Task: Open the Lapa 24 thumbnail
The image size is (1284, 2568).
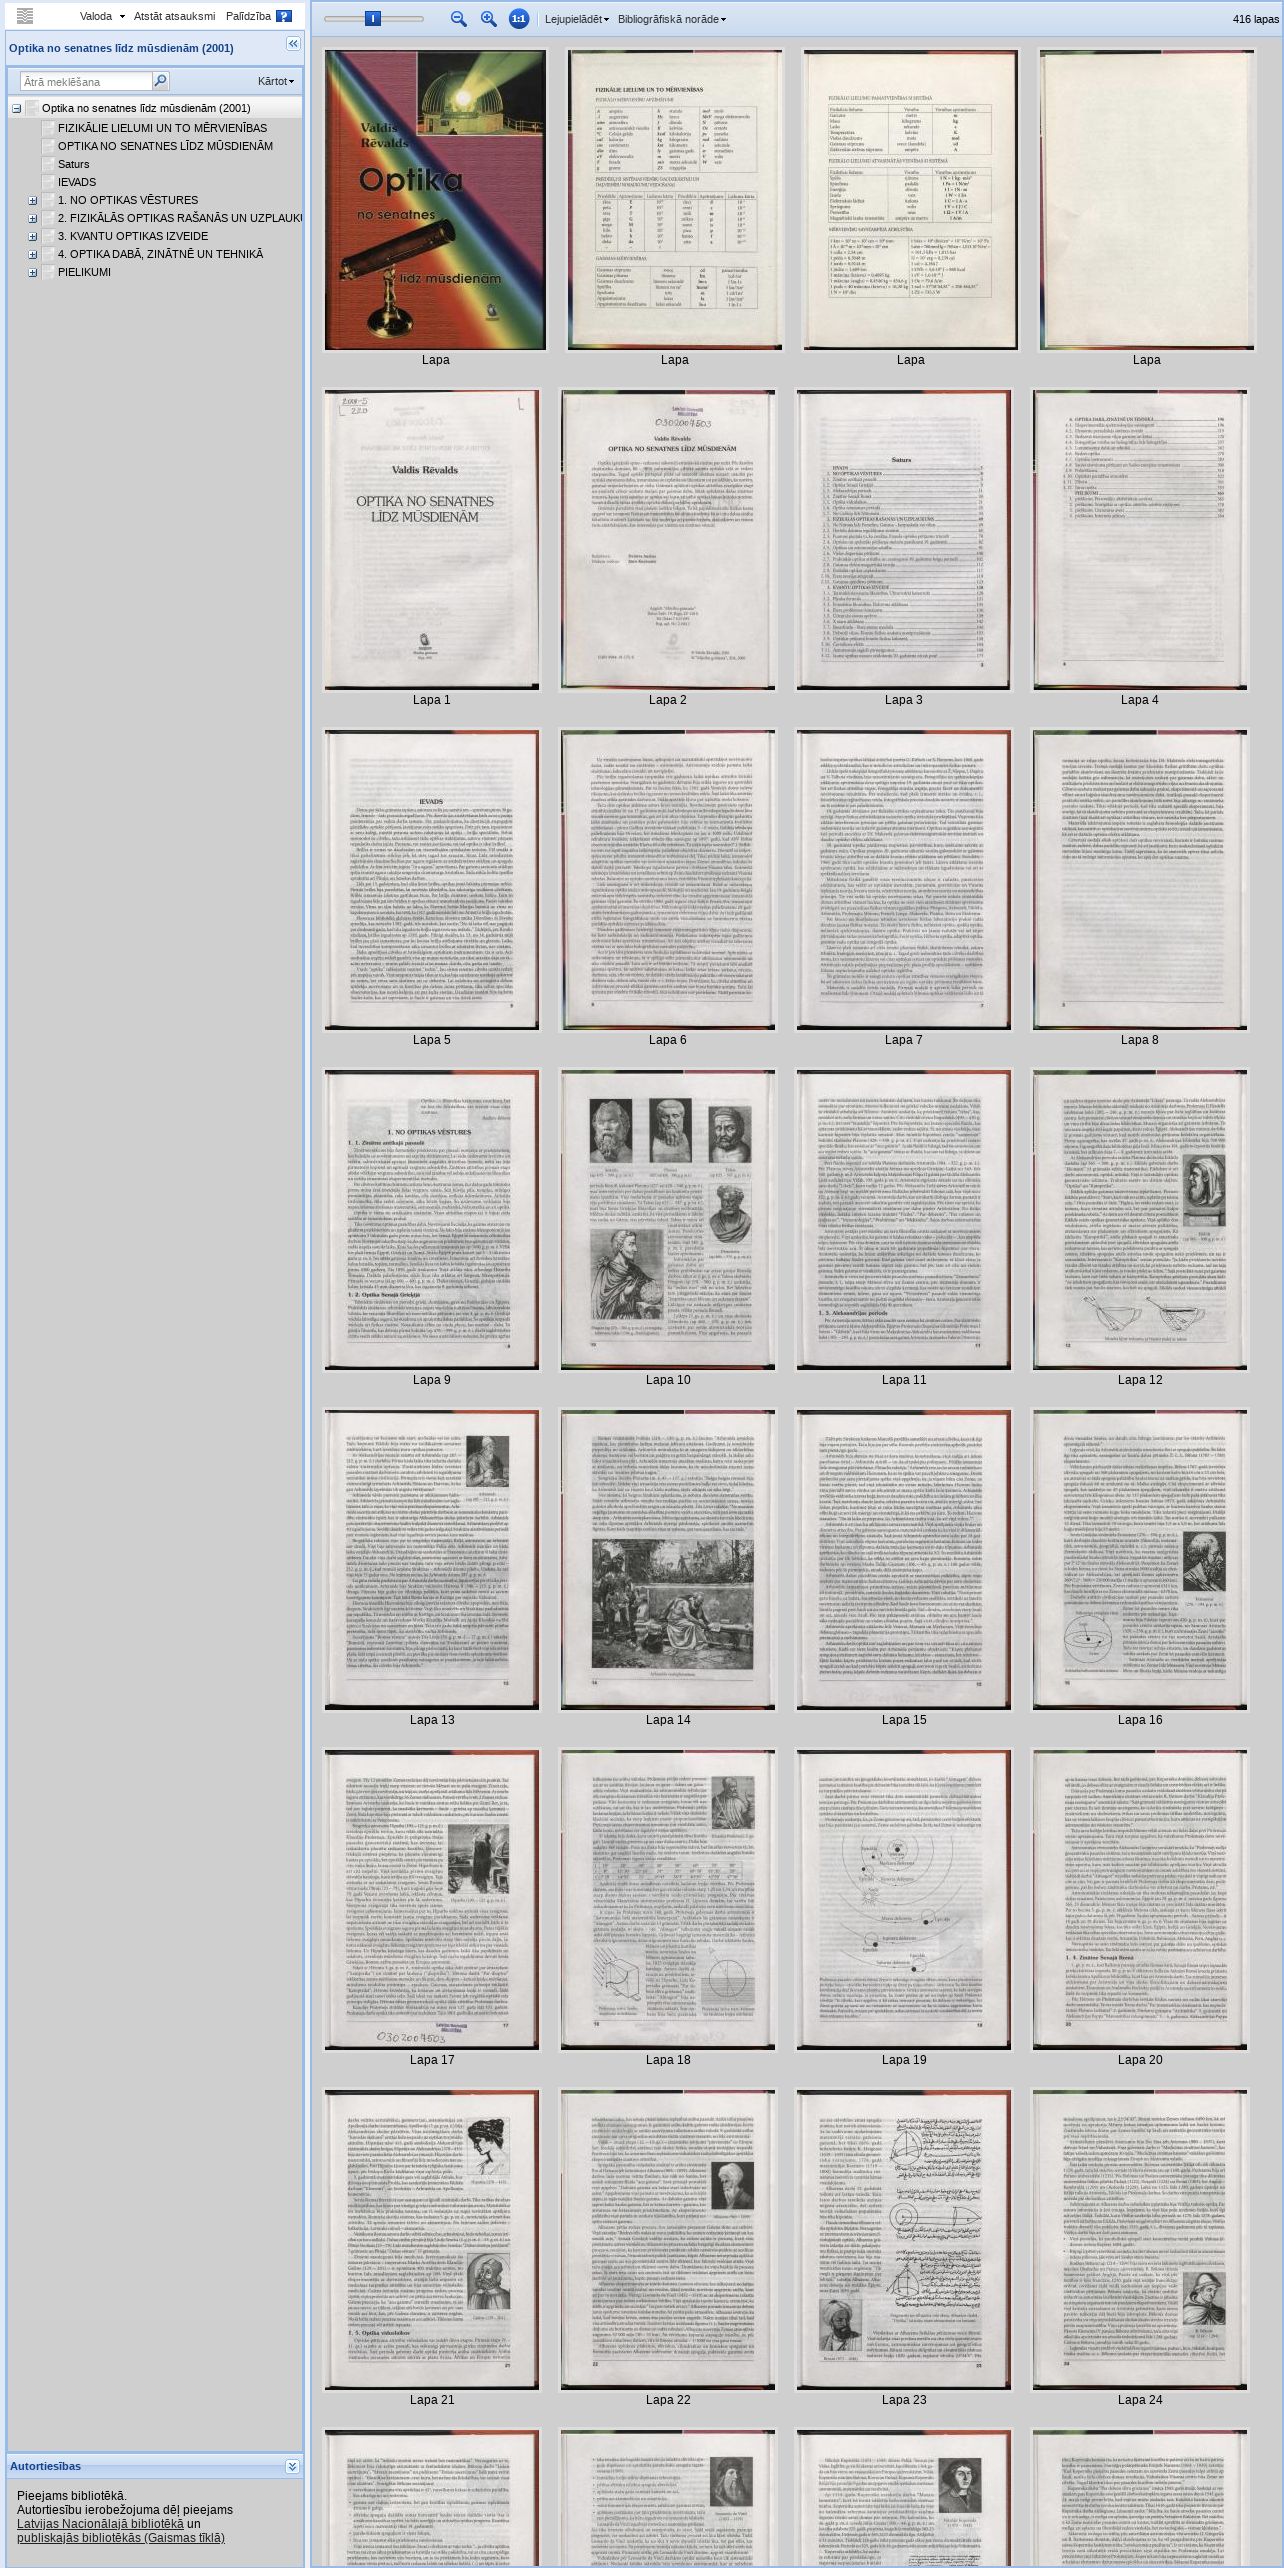Action: [1139, 2240]
